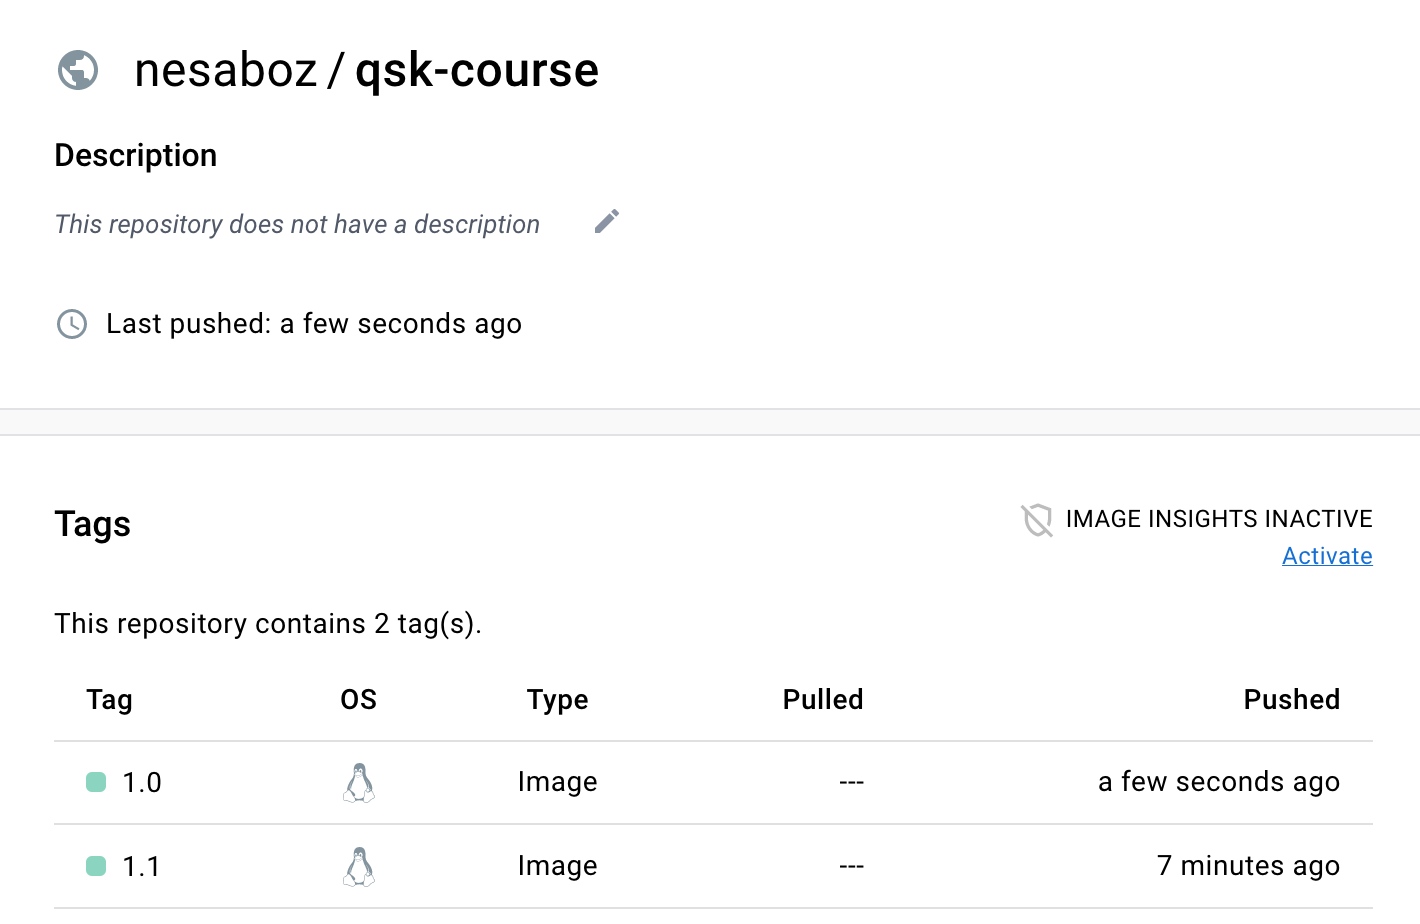
Task: Click the clock icon next to Last pushed
Action: [x=72, y=324]
